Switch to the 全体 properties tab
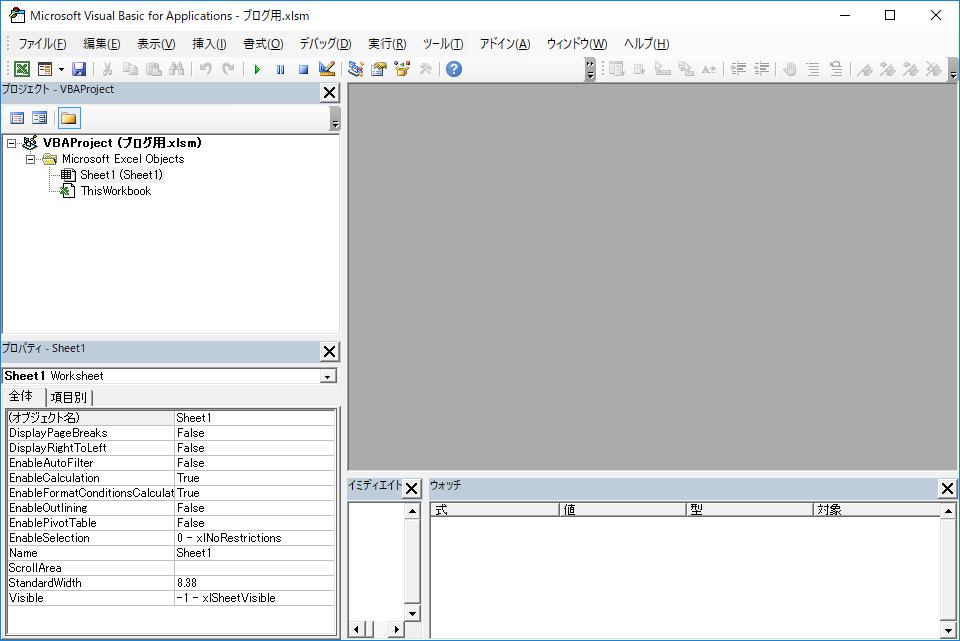Screen dimensions: 960x641 click(21, 397)
